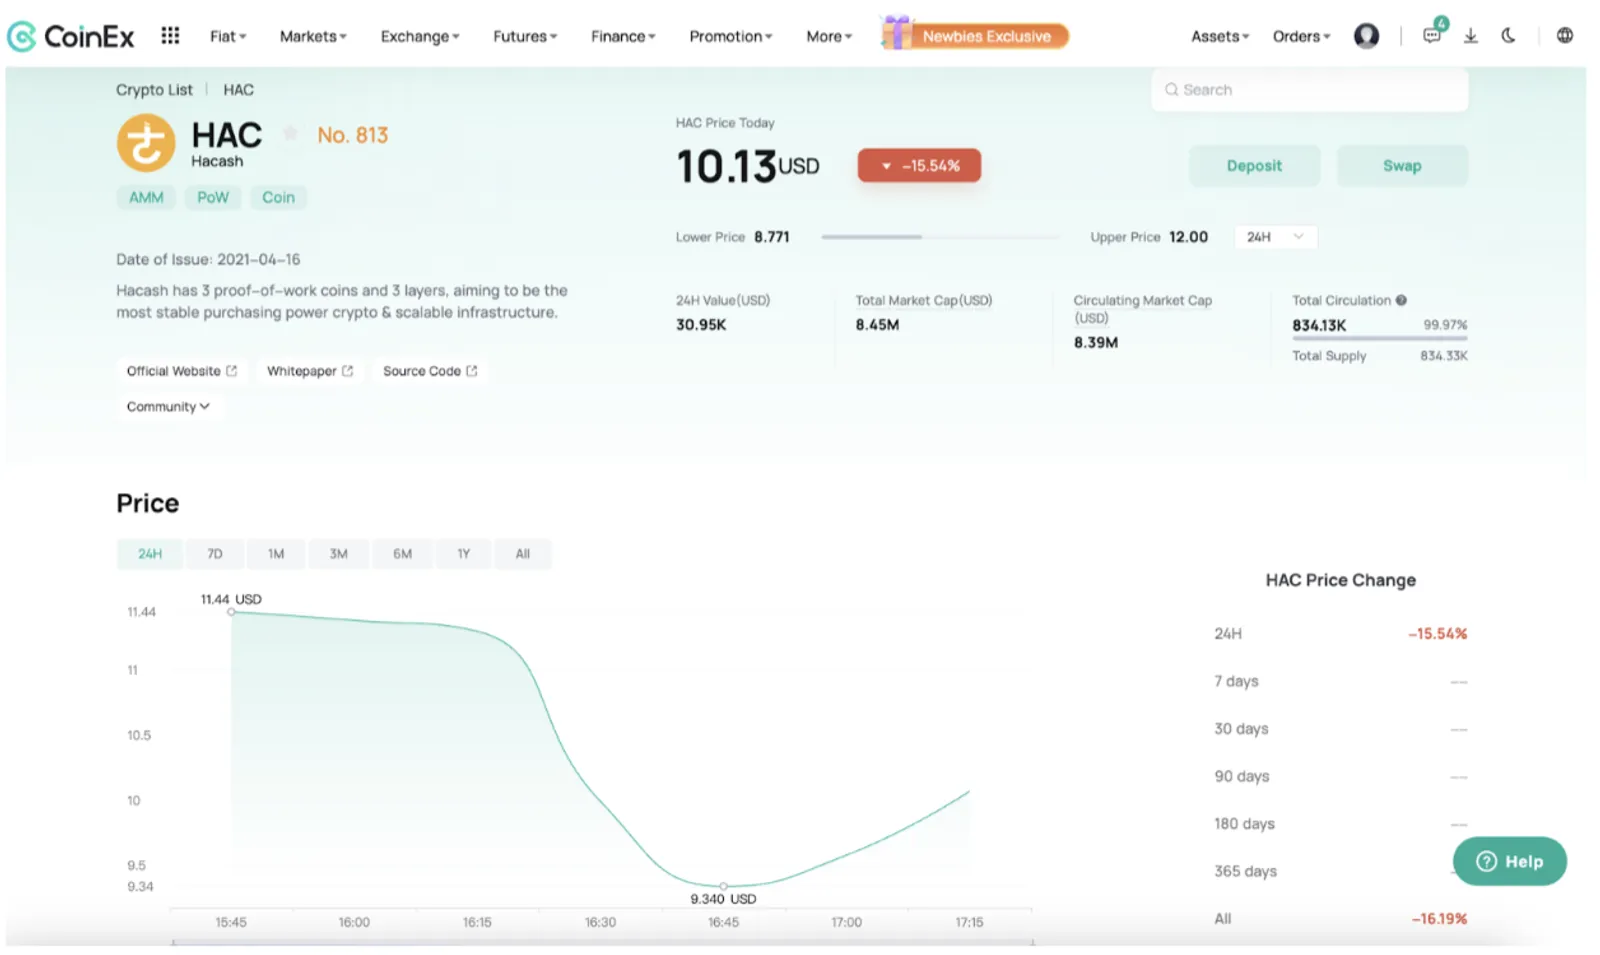This screenshot has height=955, width=1600.
Task: Switch chart to 1Y range
Action: [463, 554]
